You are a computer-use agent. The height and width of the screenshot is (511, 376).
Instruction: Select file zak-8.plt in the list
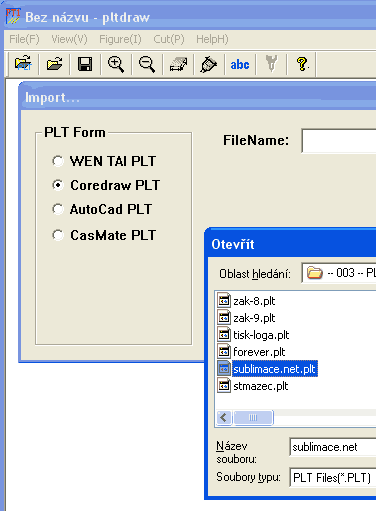coord(254,301)
